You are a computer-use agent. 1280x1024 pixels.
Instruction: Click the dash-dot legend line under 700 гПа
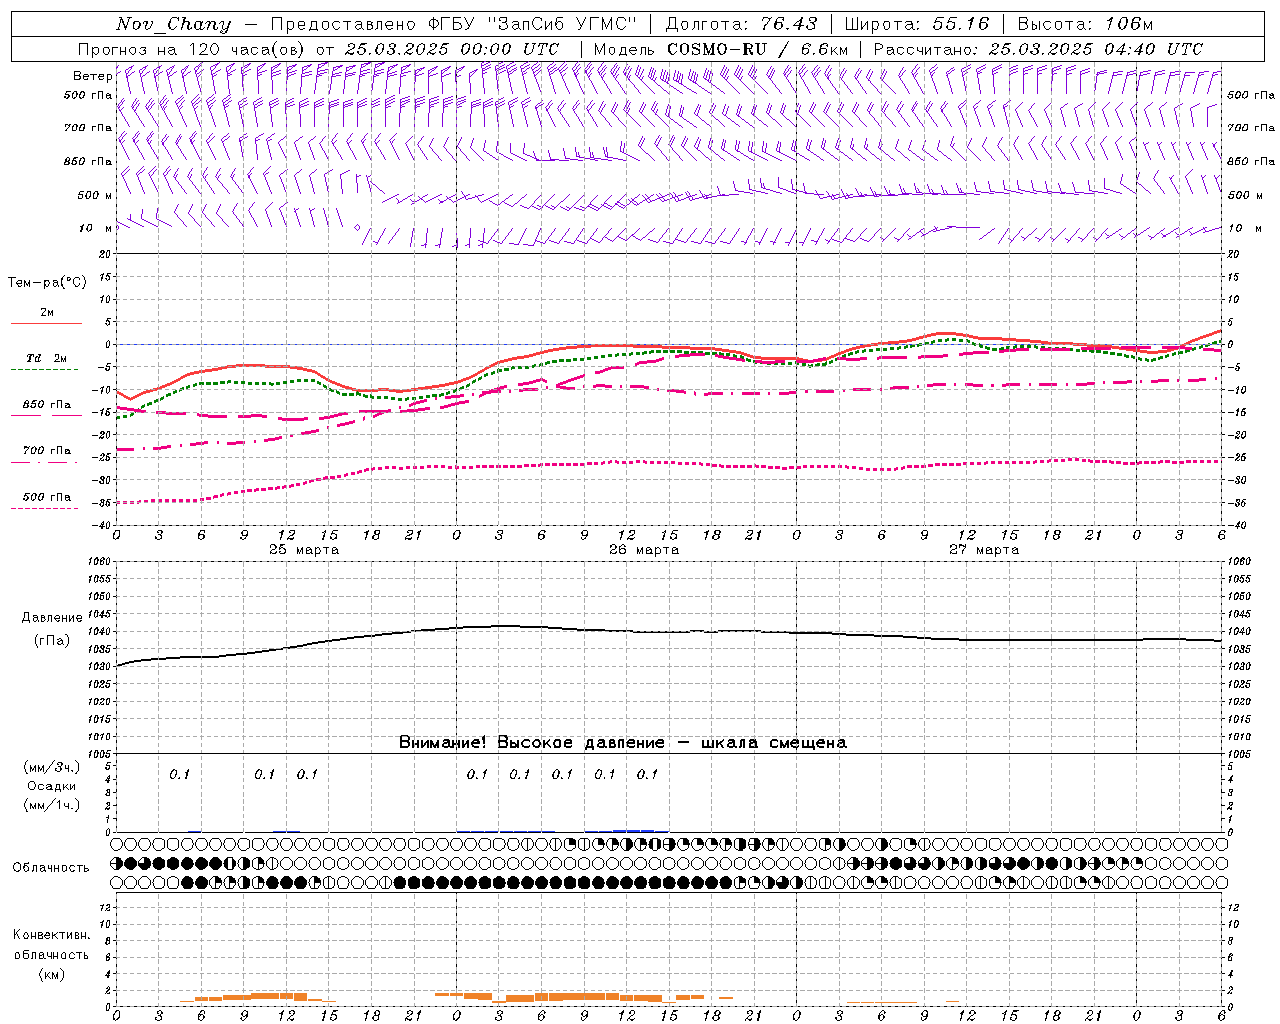(x=44, y=462)
